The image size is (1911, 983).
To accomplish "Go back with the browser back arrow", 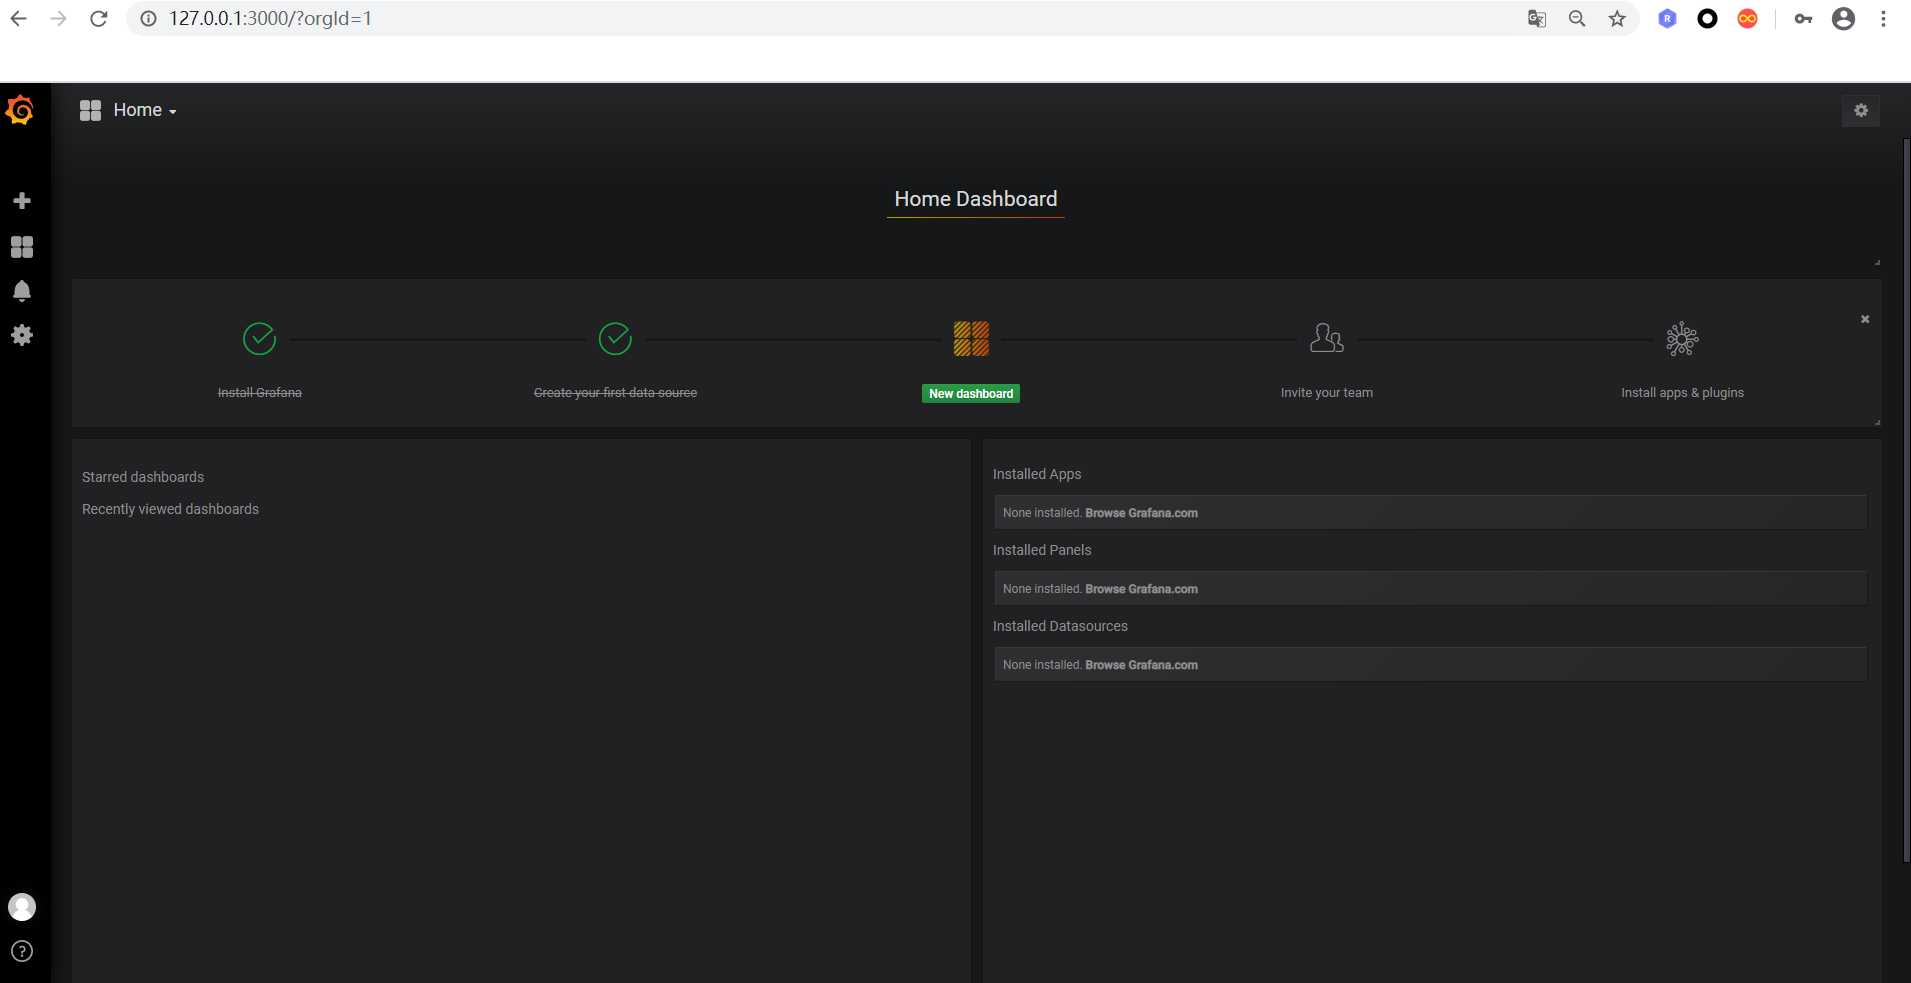I will click(x=19, y=19).
